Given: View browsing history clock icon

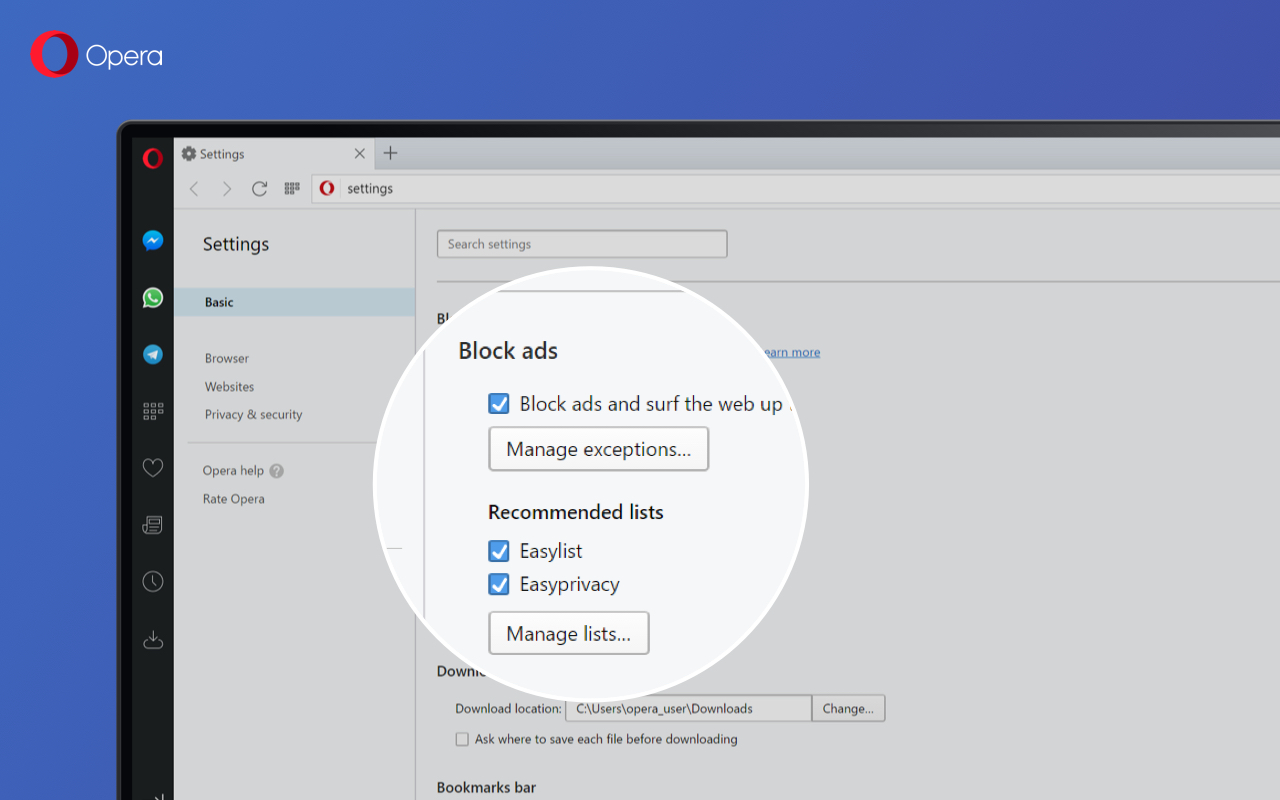Looking at the screenshot, I should [x=153, y=581].
